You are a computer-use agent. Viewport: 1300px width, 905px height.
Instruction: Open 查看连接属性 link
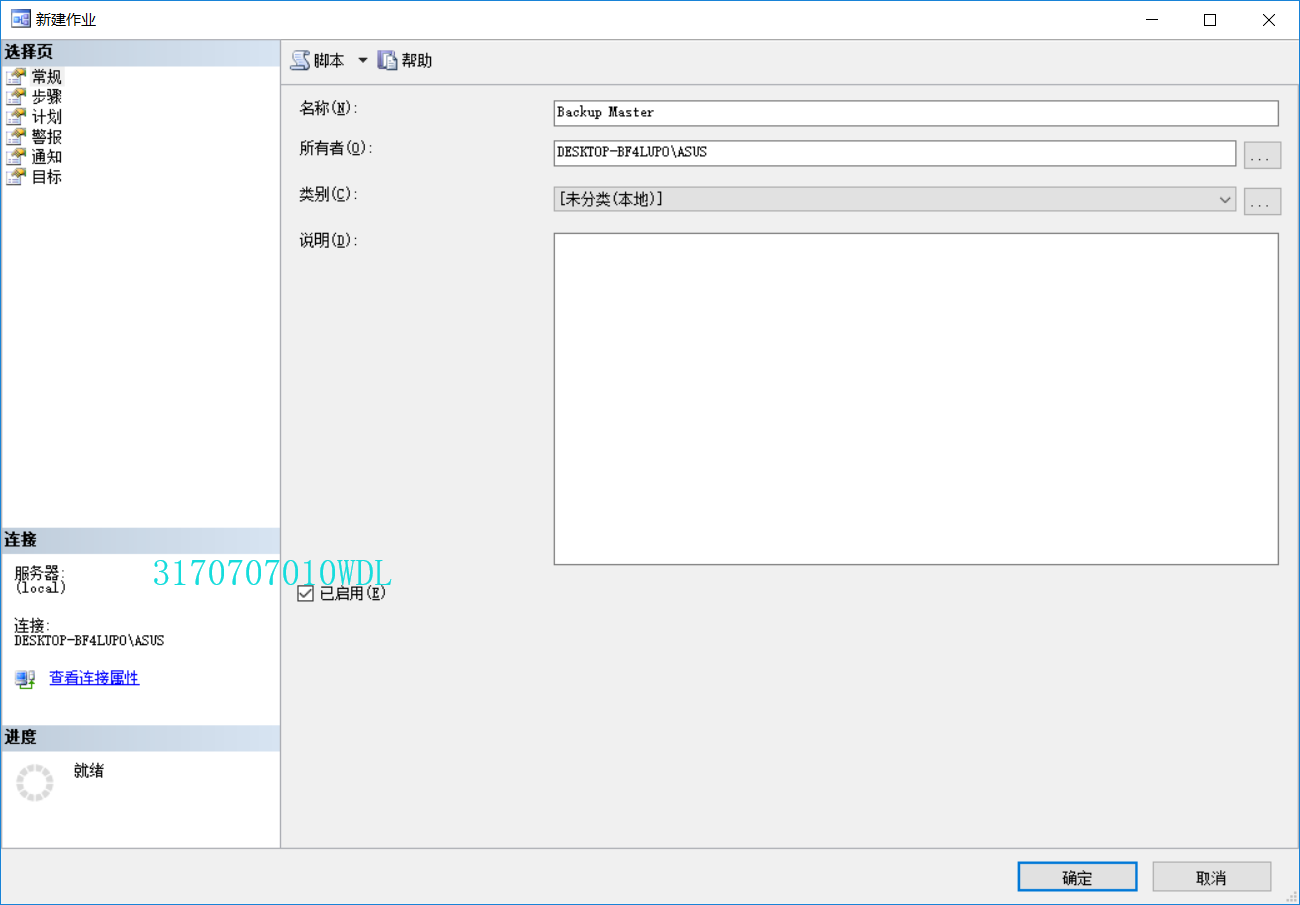pyautogui.click(x=93, y=678)
